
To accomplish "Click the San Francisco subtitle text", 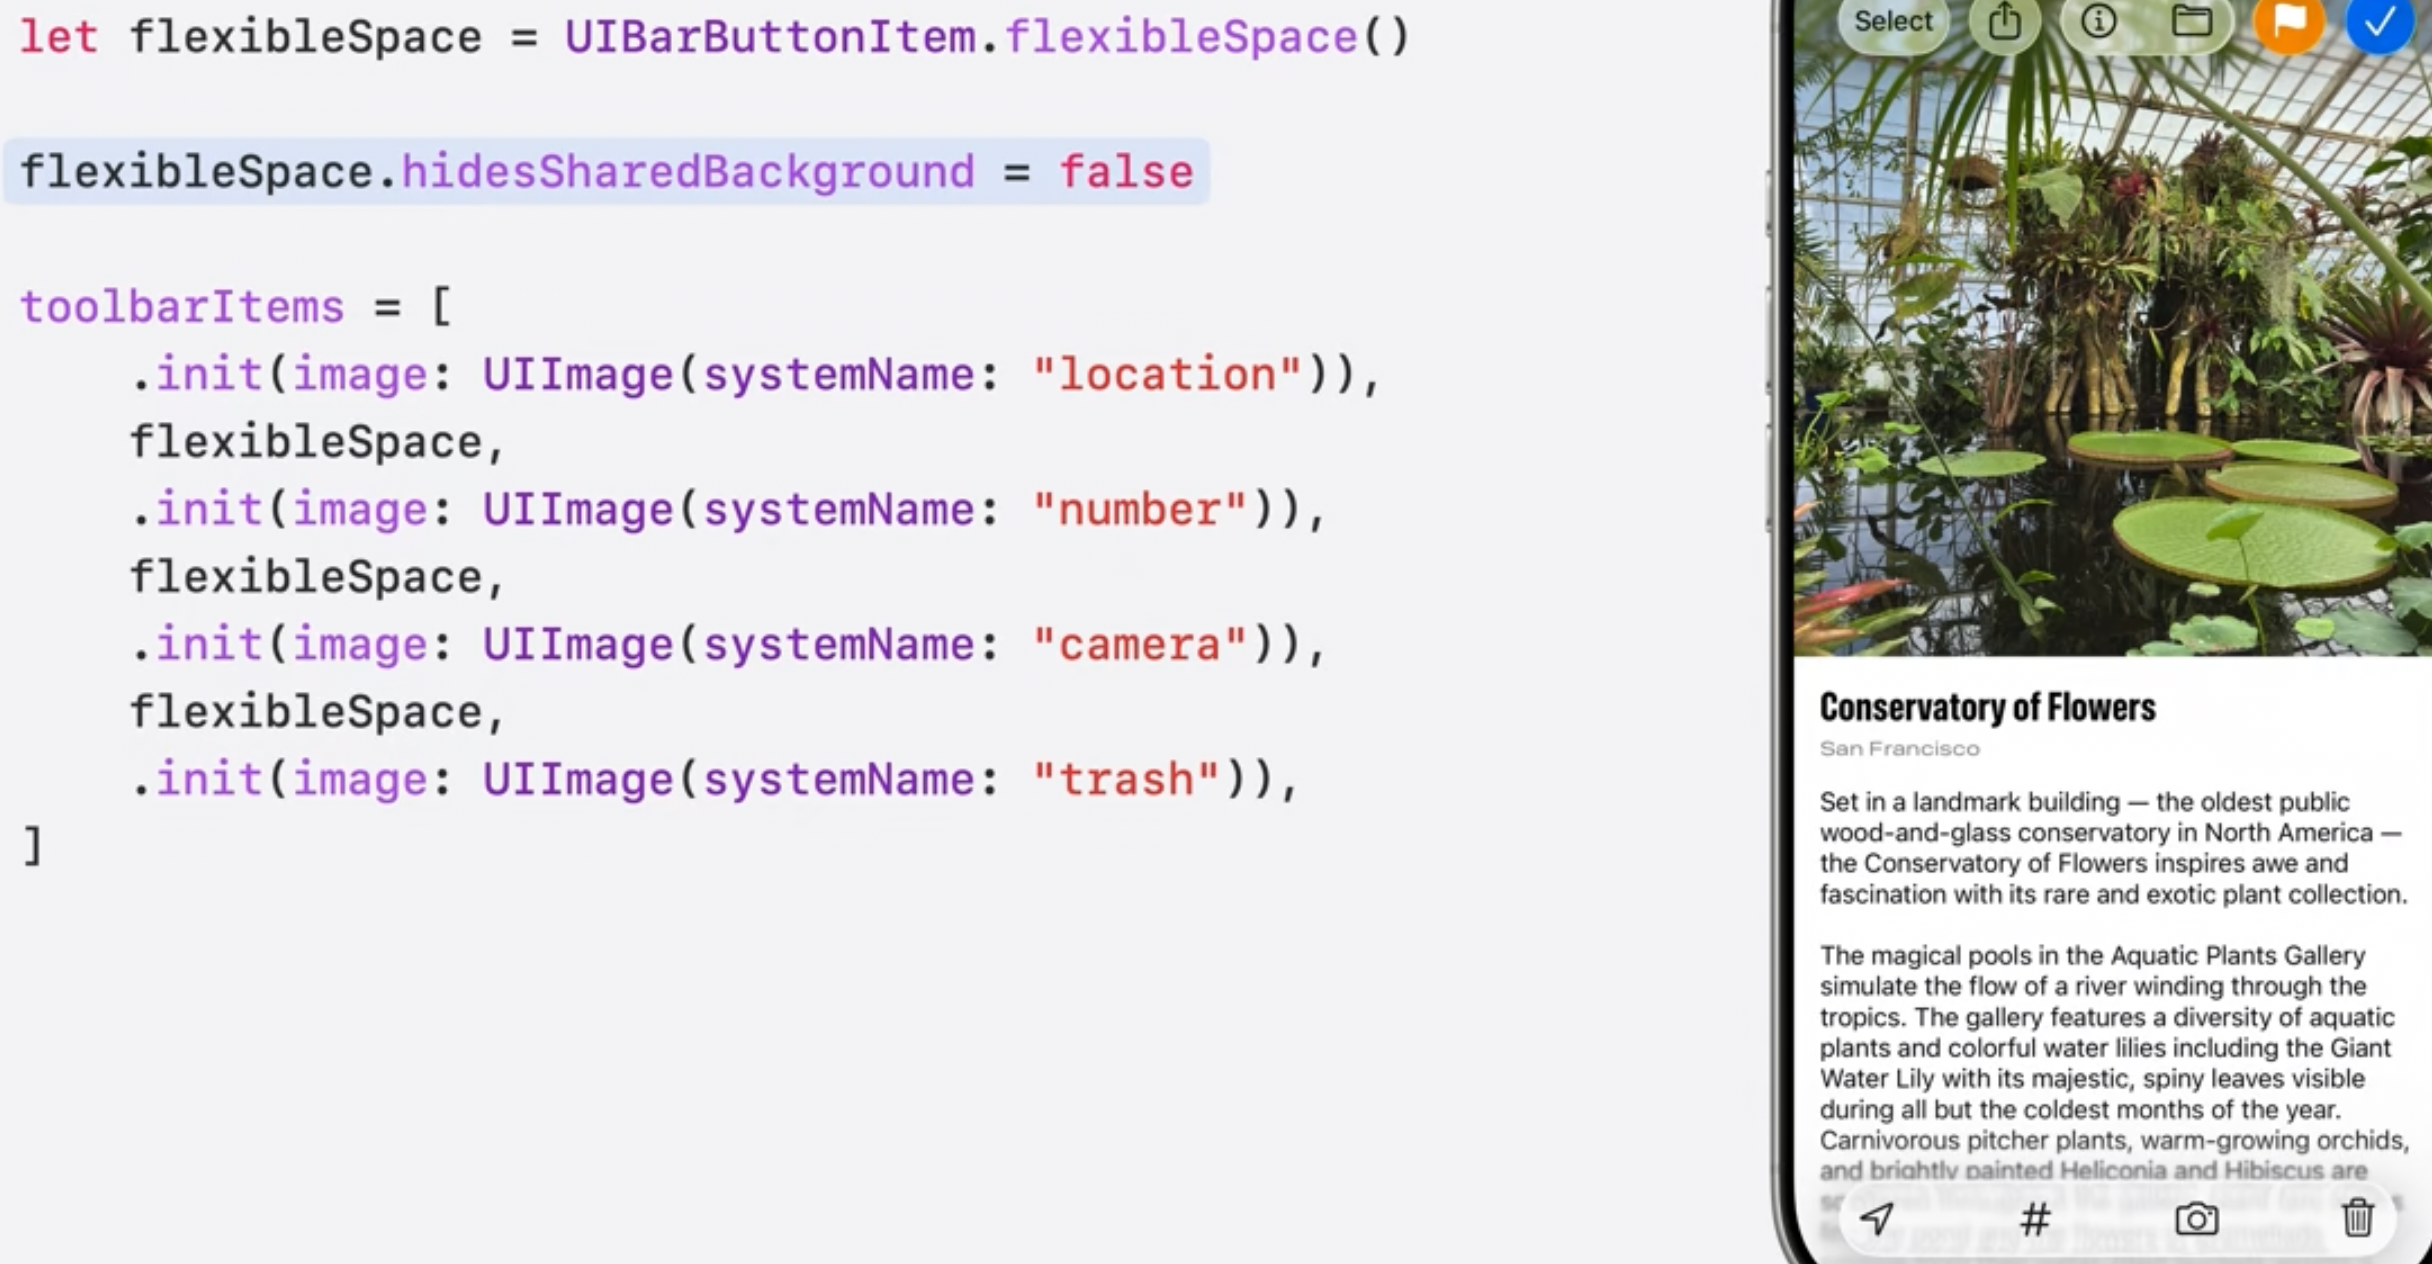I will tap(1899, 749).
